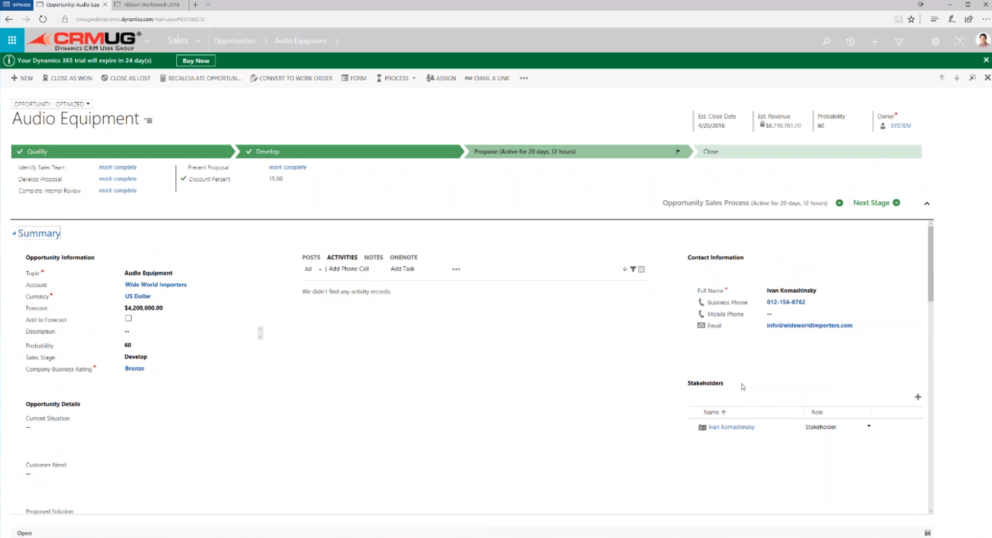
Task: Open the CRMUG logo dropdown chevron
Action: pyautogui.click(x=147, y=41)
